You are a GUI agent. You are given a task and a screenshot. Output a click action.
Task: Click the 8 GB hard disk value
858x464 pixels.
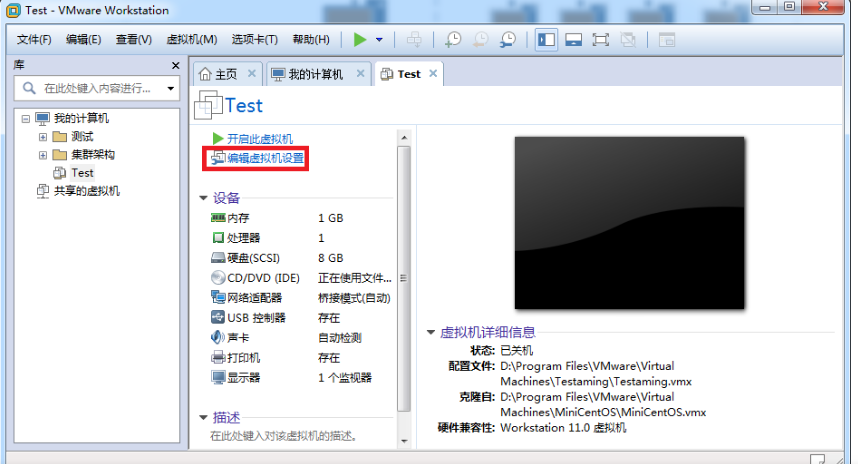click(x=331, y=258)
